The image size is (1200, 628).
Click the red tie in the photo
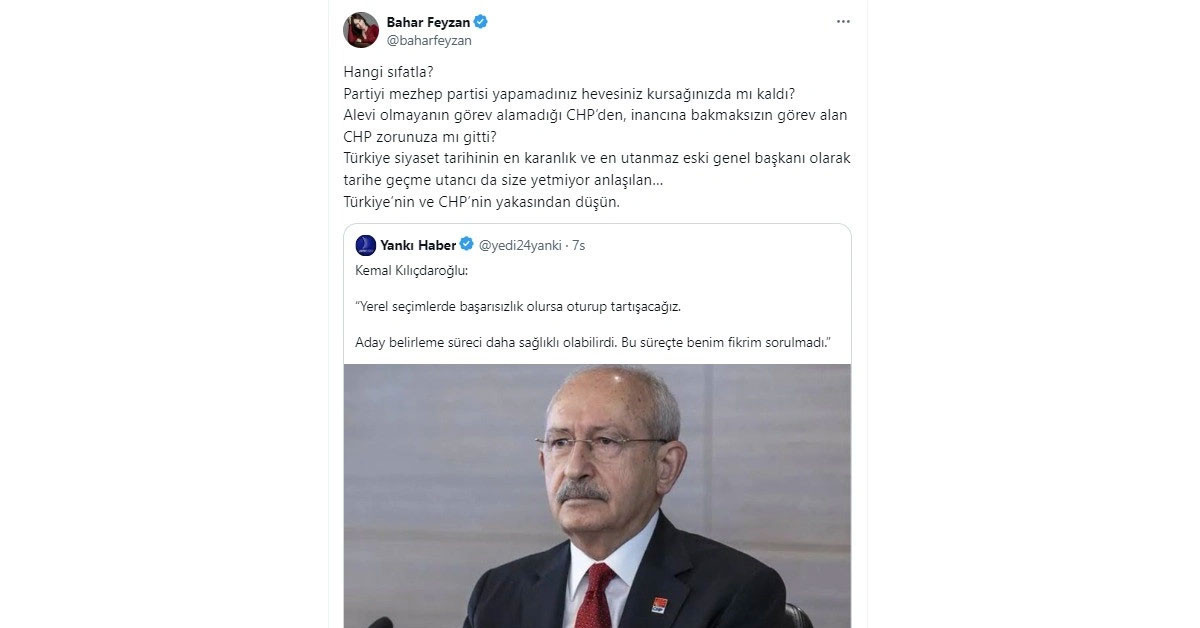(x=597, y=596)
